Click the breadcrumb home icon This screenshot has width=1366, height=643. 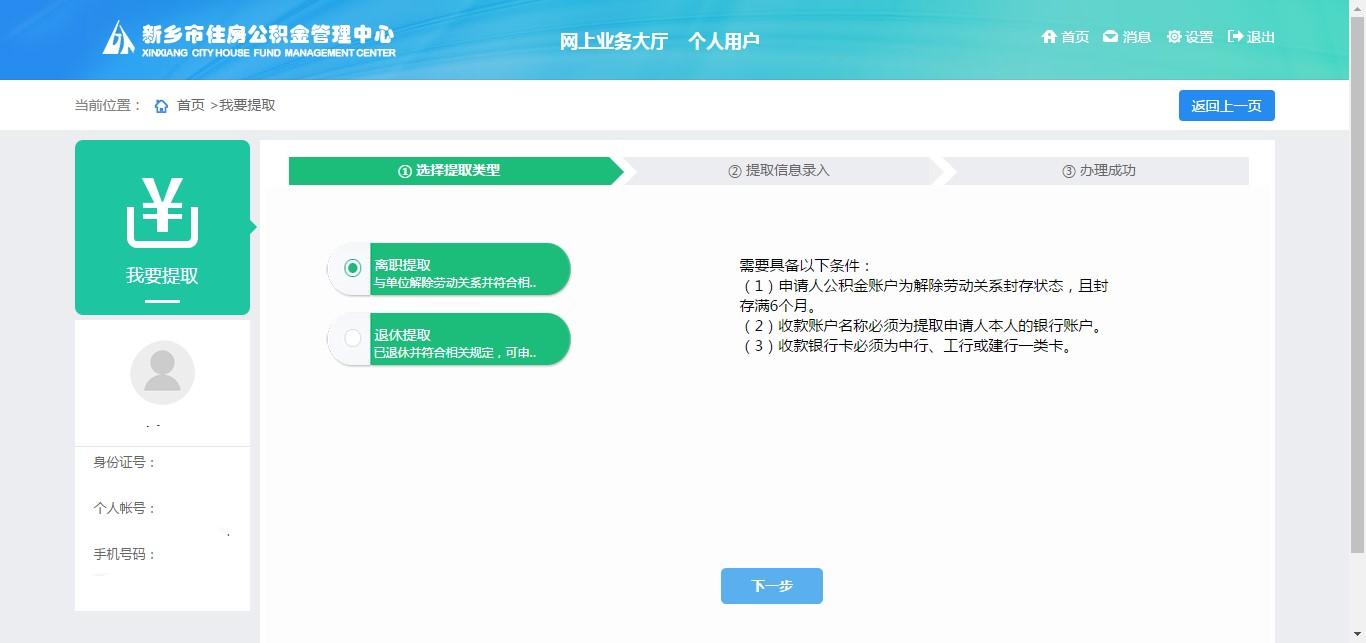click(x=161, y=106)
